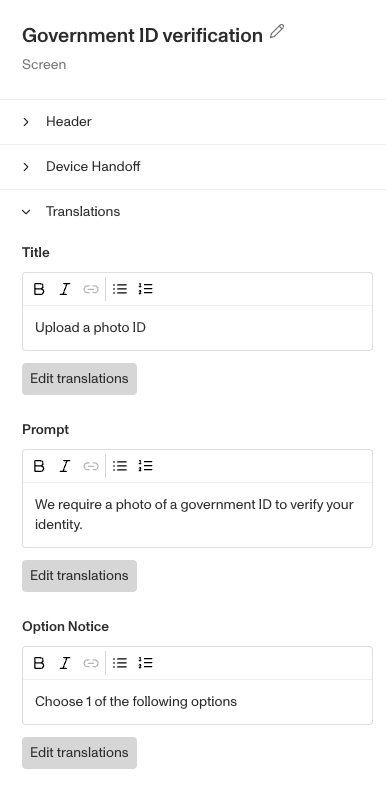The width and height of the screenshot is (386, 785).
Task: Toggle bold in the Title editor
Action: coord(39,289)
